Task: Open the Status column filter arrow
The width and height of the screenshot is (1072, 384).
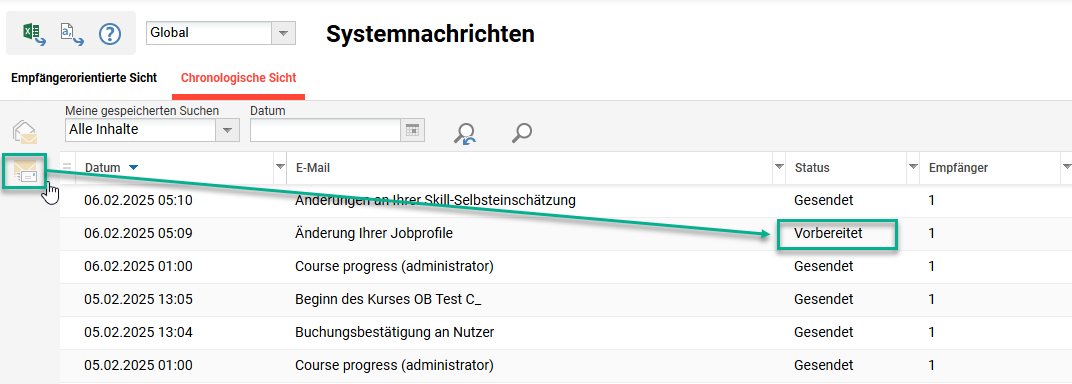Action: (912, 167)
